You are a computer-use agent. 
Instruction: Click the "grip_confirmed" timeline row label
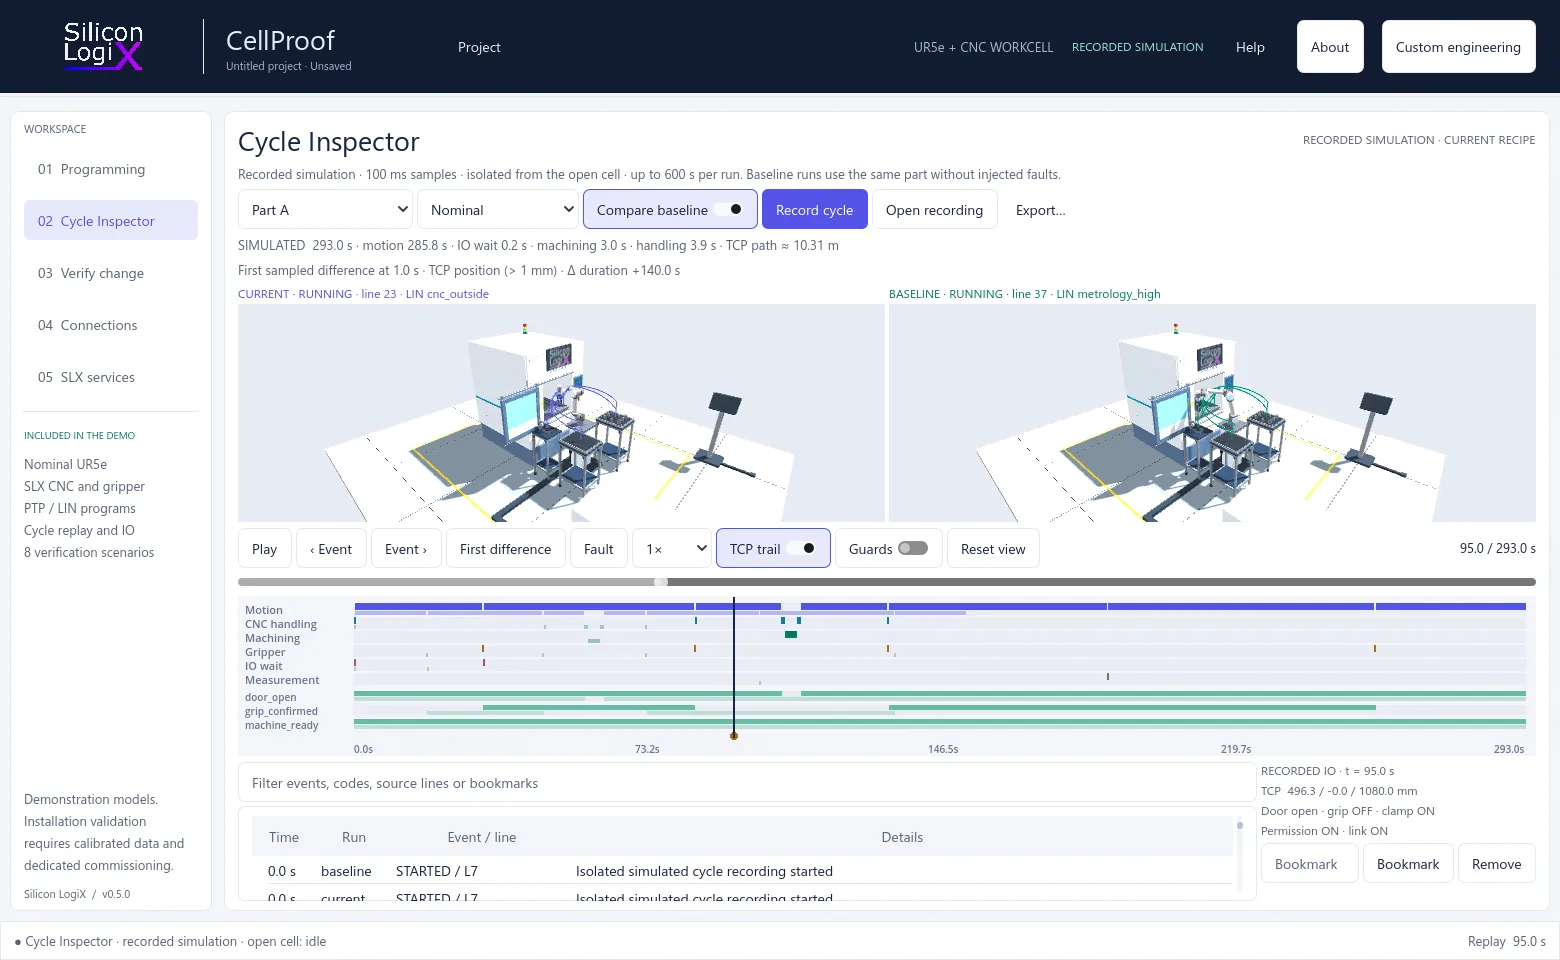point(281,712)
